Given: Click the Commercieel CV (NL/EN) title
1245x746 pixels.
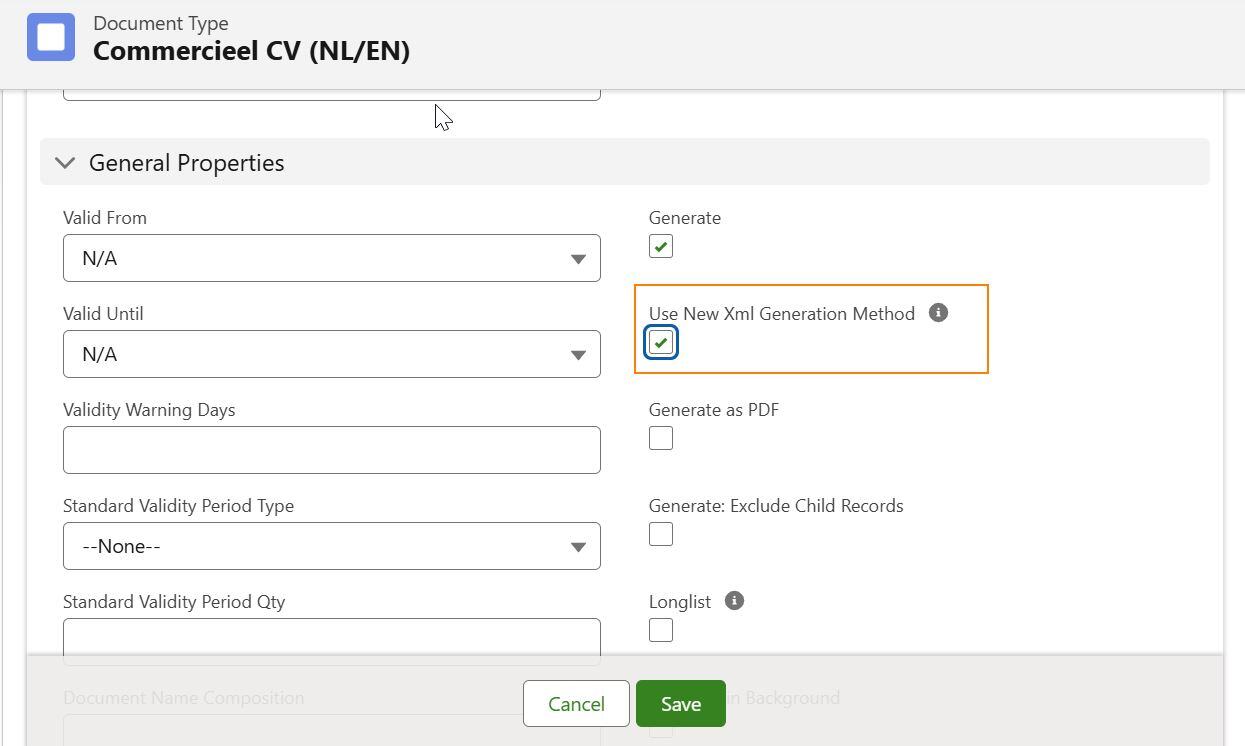Looking at the screenshot, I should point(251,51).
